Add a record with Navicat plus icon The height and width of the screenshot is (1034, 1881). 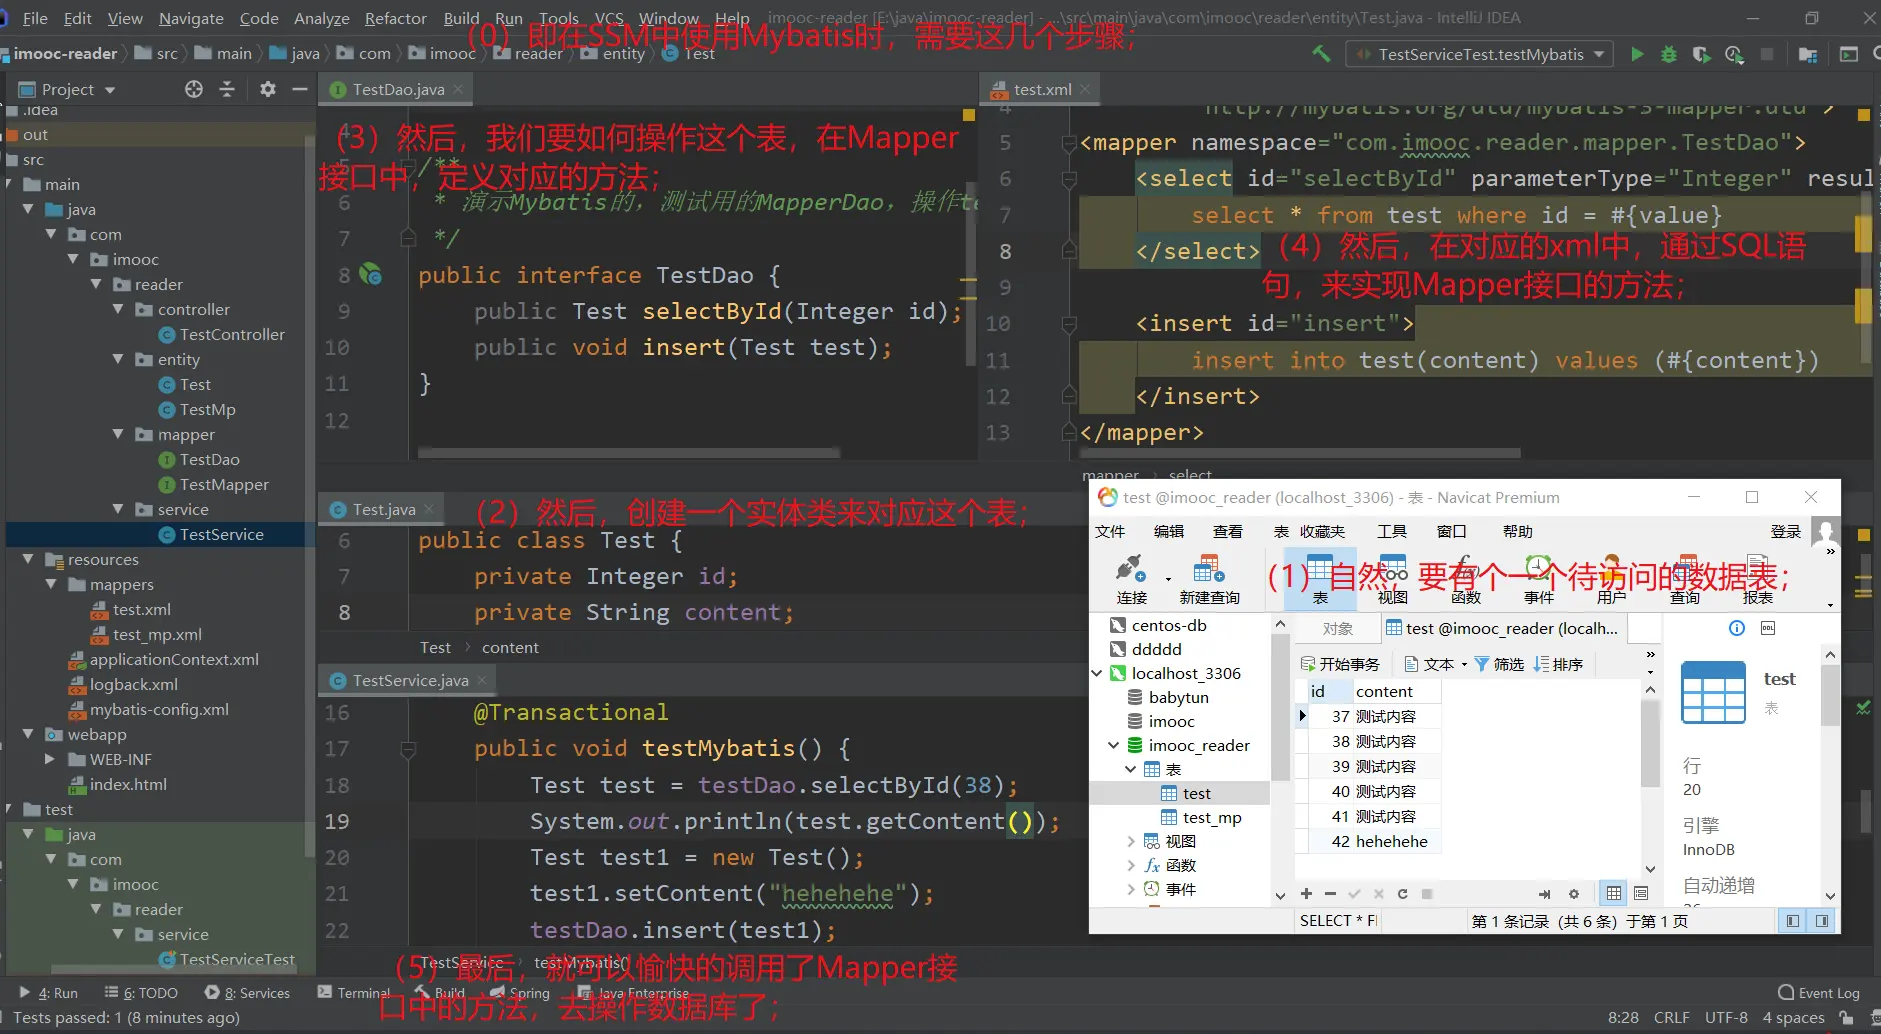tap(1306, 893)
